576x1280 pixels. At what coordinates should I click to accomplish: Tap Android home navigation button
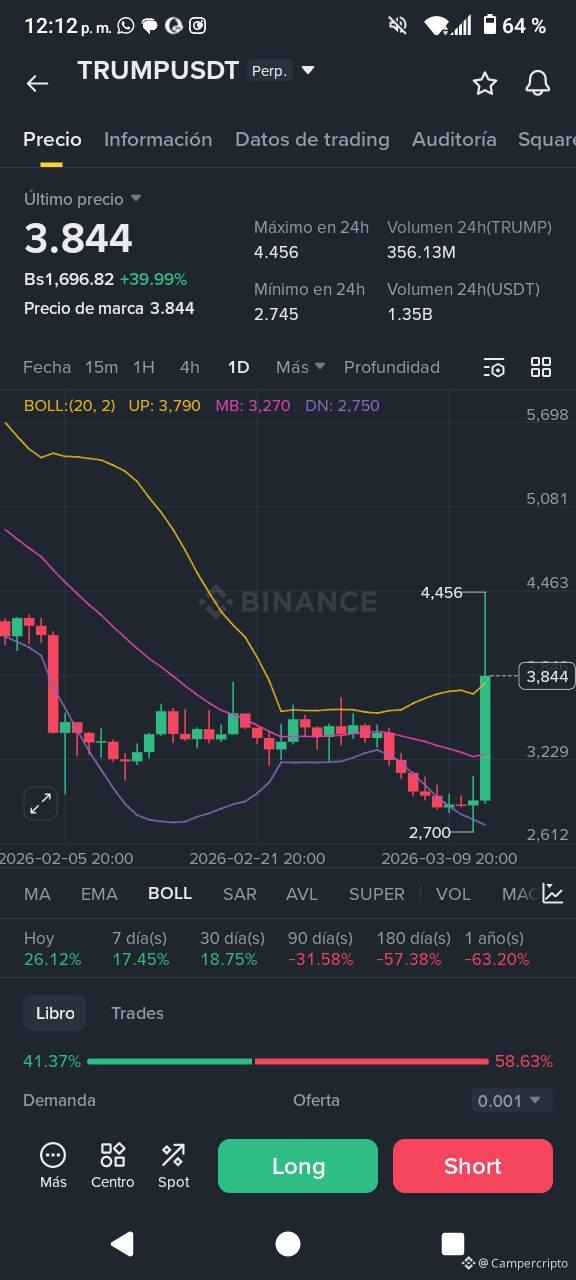pos(288,1243)
